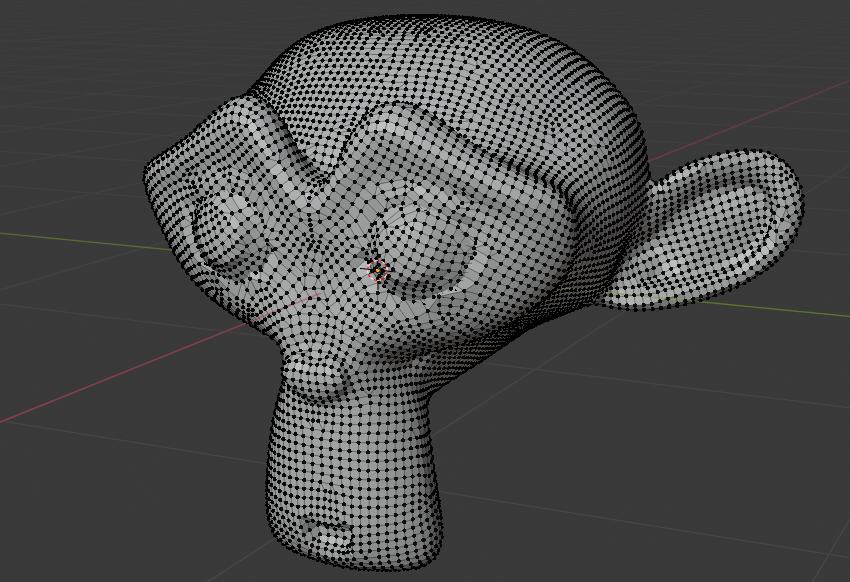This screenshot has width=850, height=582.
Task: Click the monkey's protruding ear mesh
Action: pos(705,230)
